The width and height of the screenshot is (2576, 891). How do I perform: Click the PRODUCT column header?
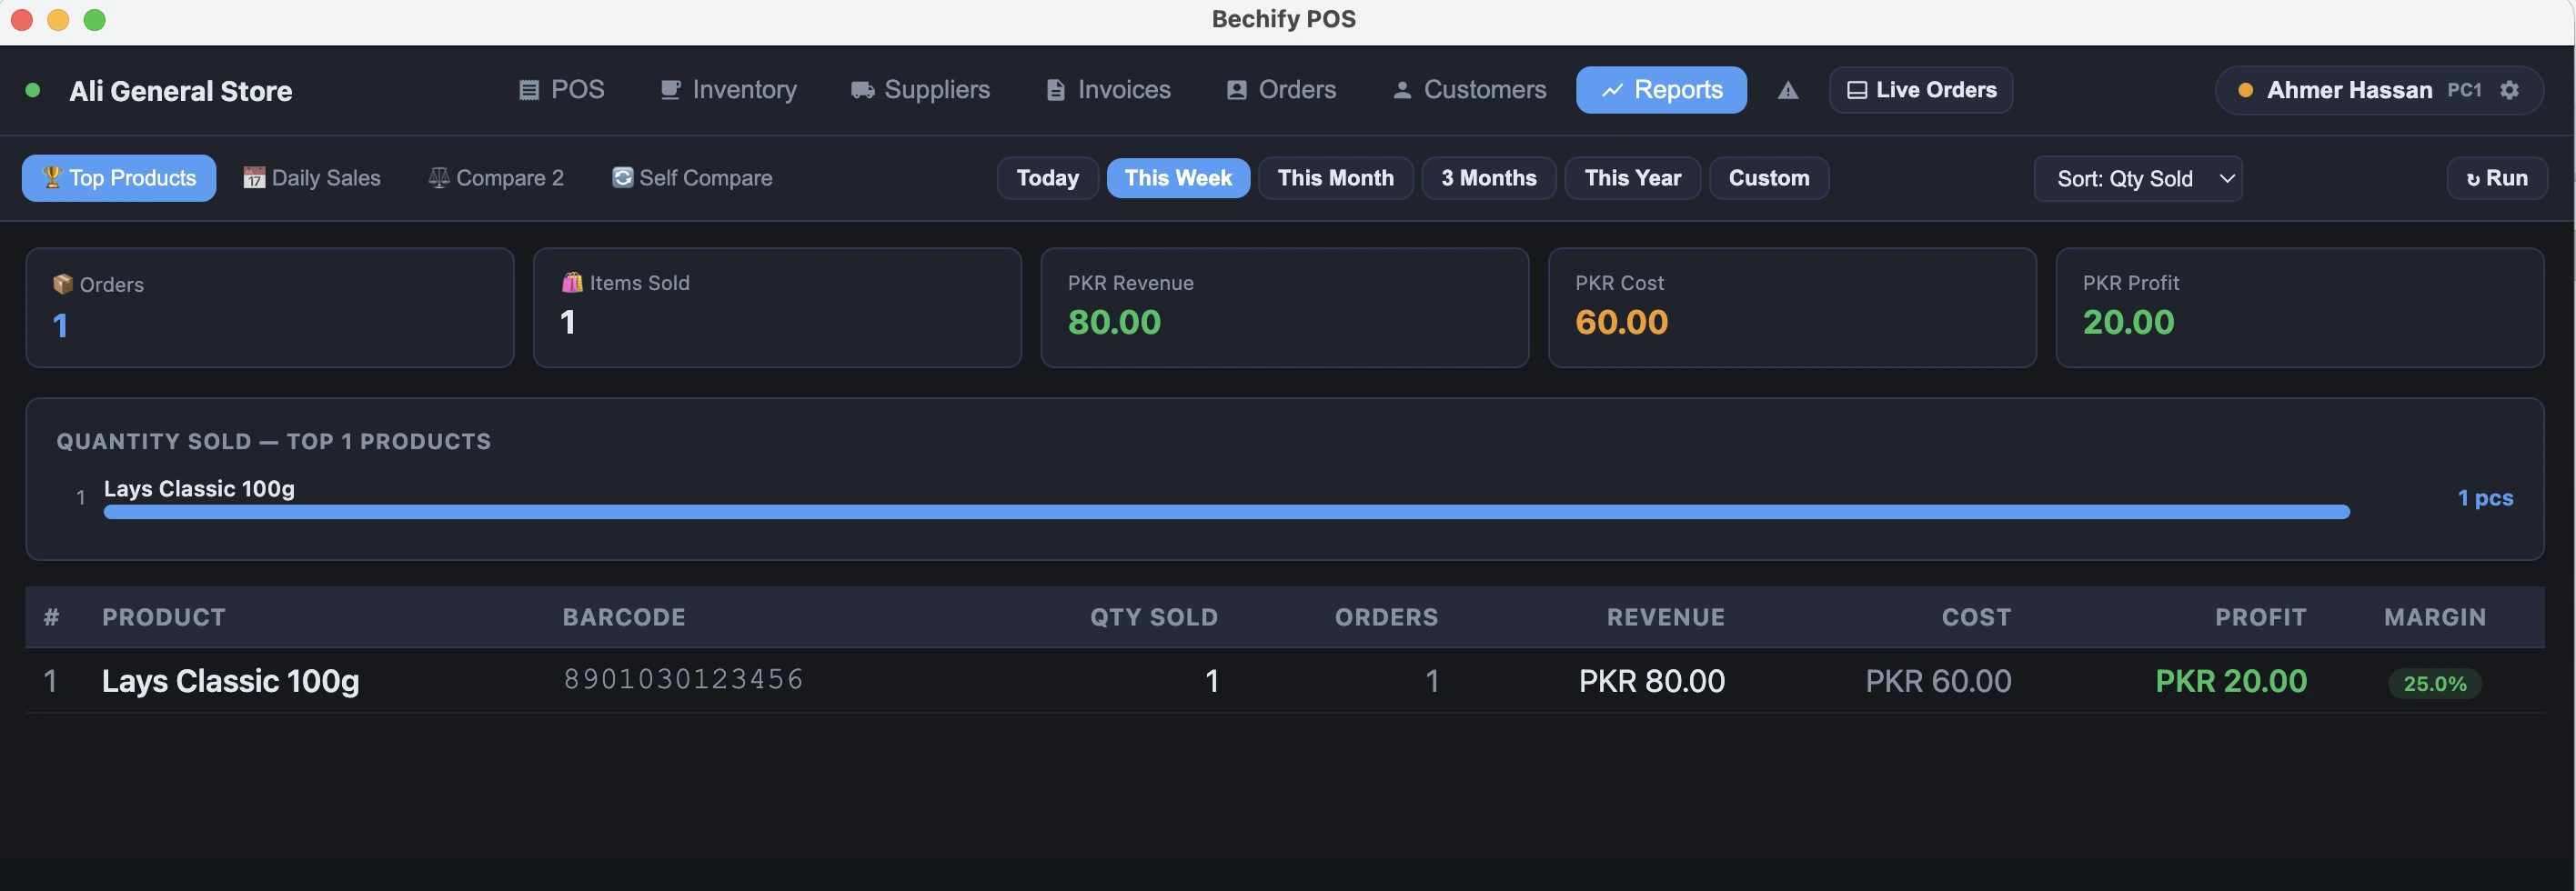point(164,617)
